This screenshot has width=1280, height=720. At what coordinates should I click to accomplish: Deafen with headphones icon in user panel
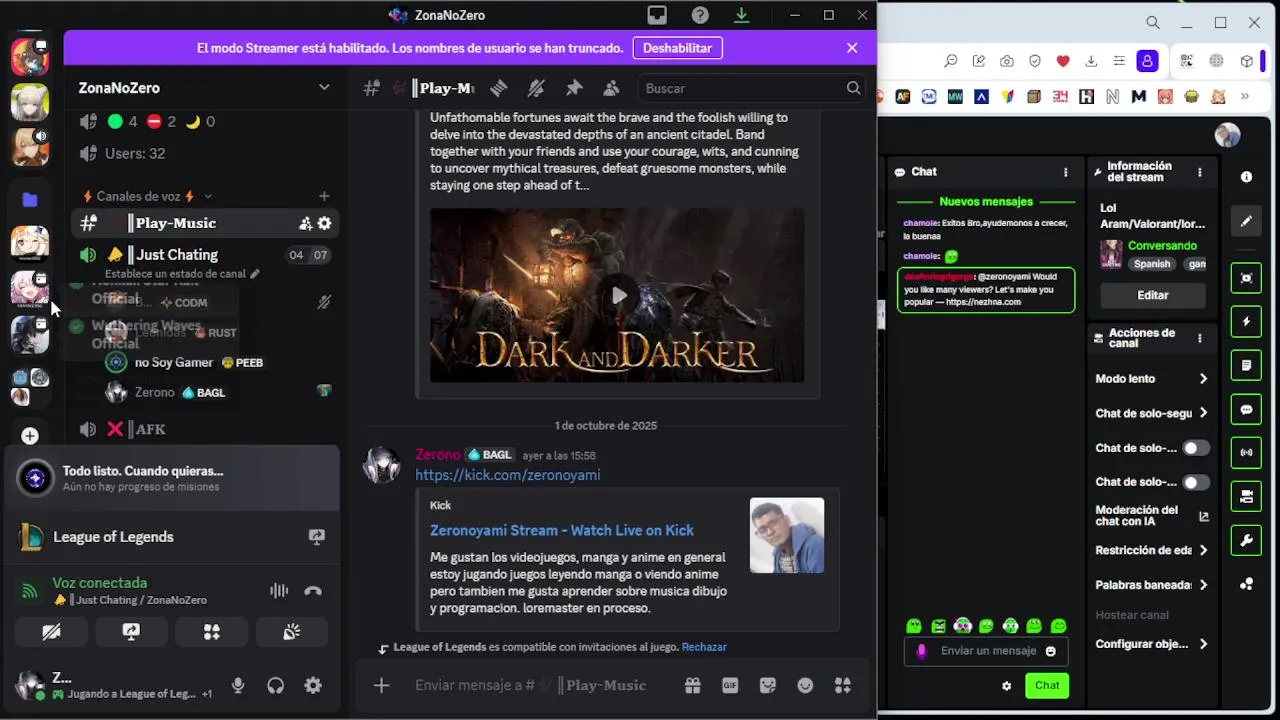click(x=276, y=685)
